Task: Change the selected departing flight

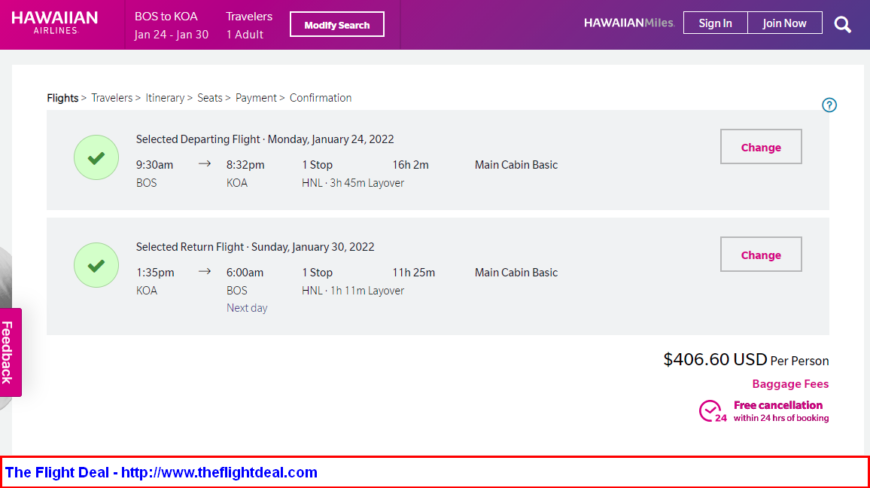Action: point(761,147)
